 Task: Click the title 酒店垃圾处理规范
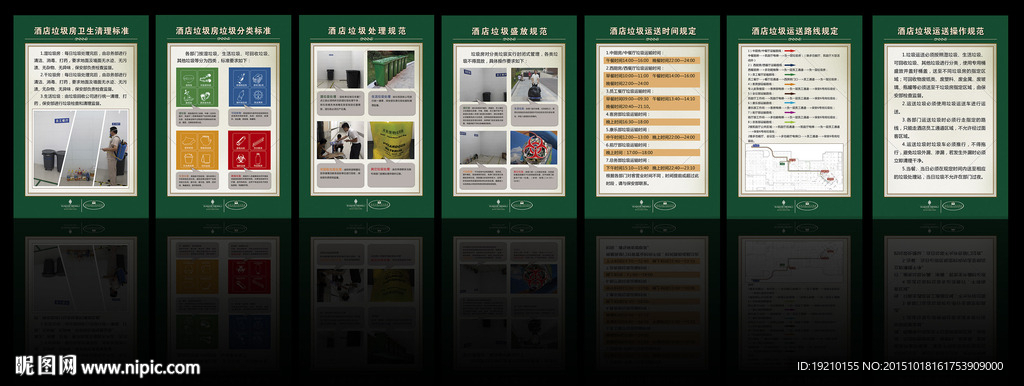(x=367, y=31)
